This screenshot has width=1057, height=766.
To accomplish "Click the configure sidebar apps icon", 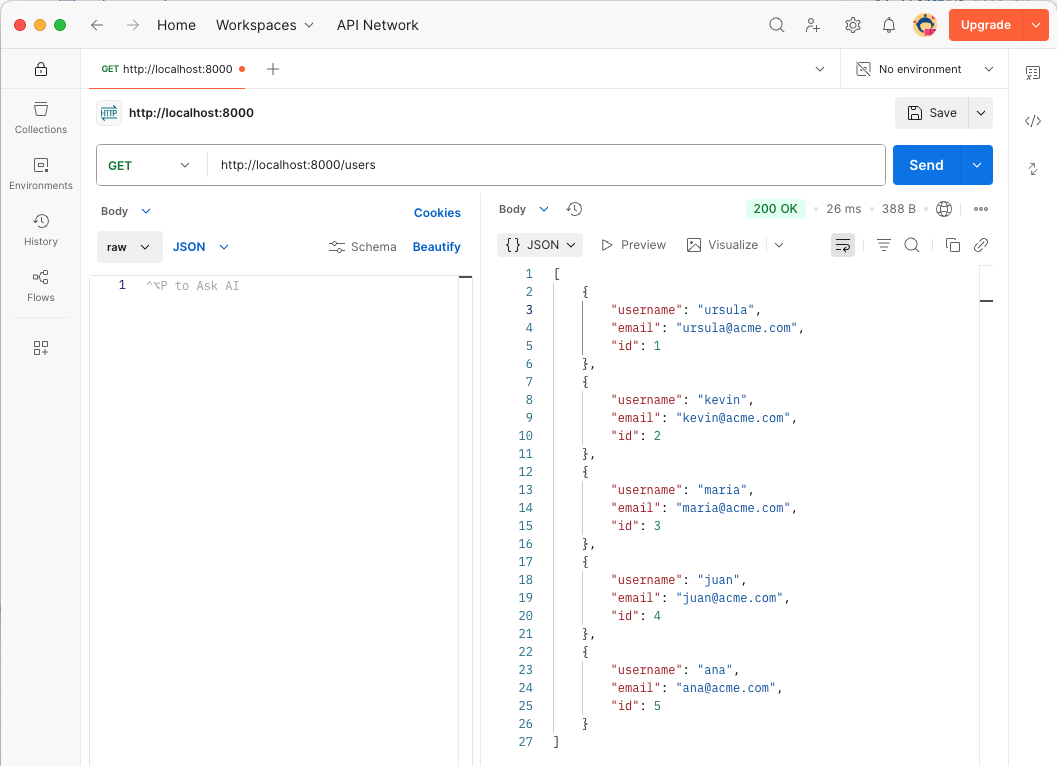I will [41, 348].
